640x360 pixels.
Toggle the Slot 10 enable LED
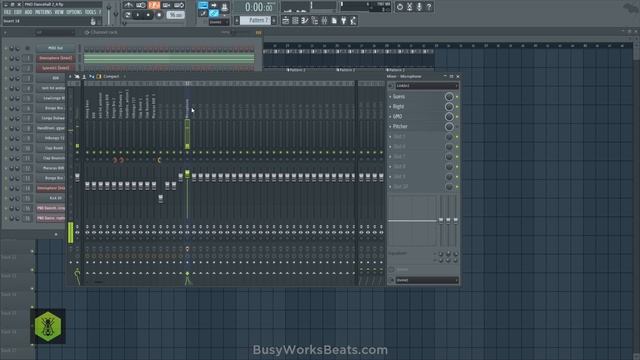[457, 187]
